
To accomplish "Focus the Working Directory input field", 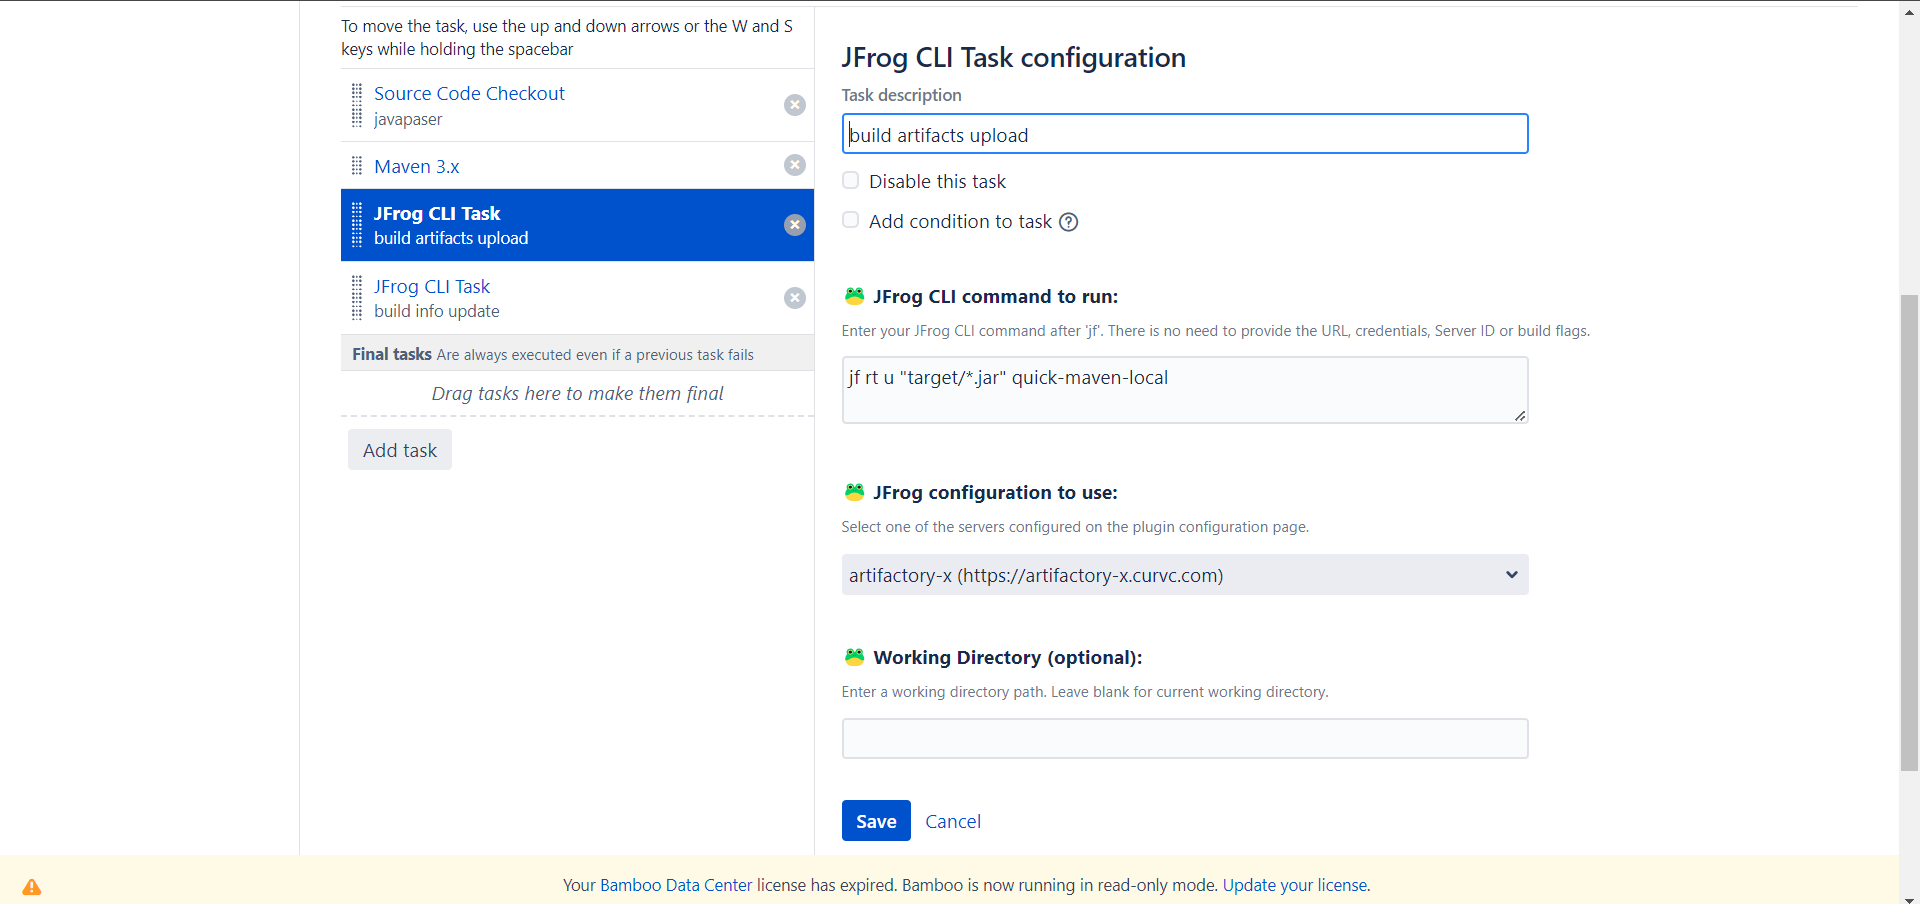I will (1185, 739).
